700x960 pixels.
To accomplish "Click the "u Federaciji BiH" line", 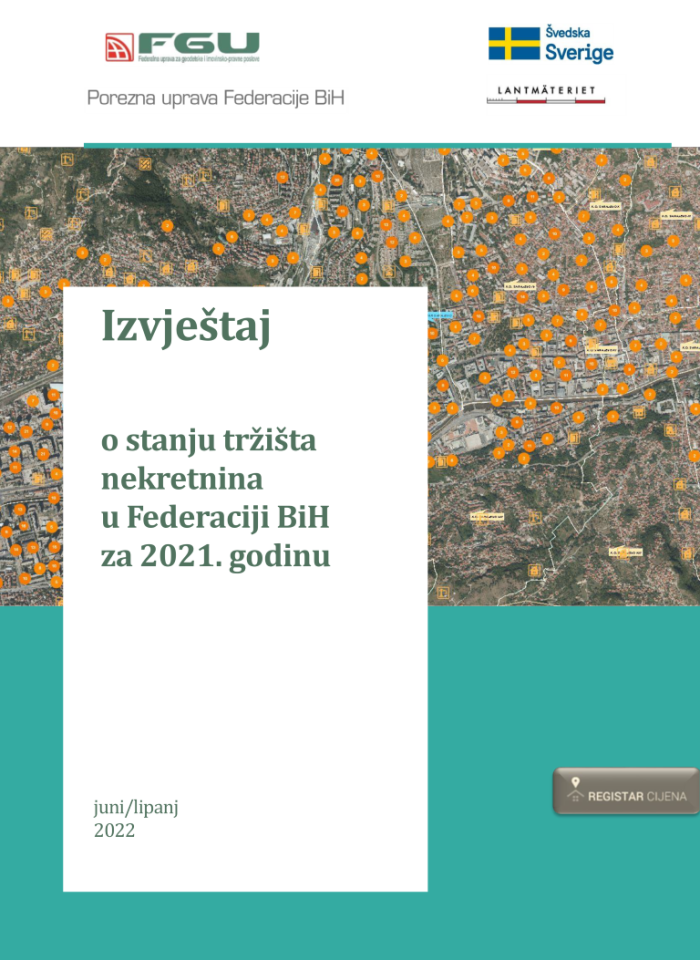I will (x=215, y=517).
